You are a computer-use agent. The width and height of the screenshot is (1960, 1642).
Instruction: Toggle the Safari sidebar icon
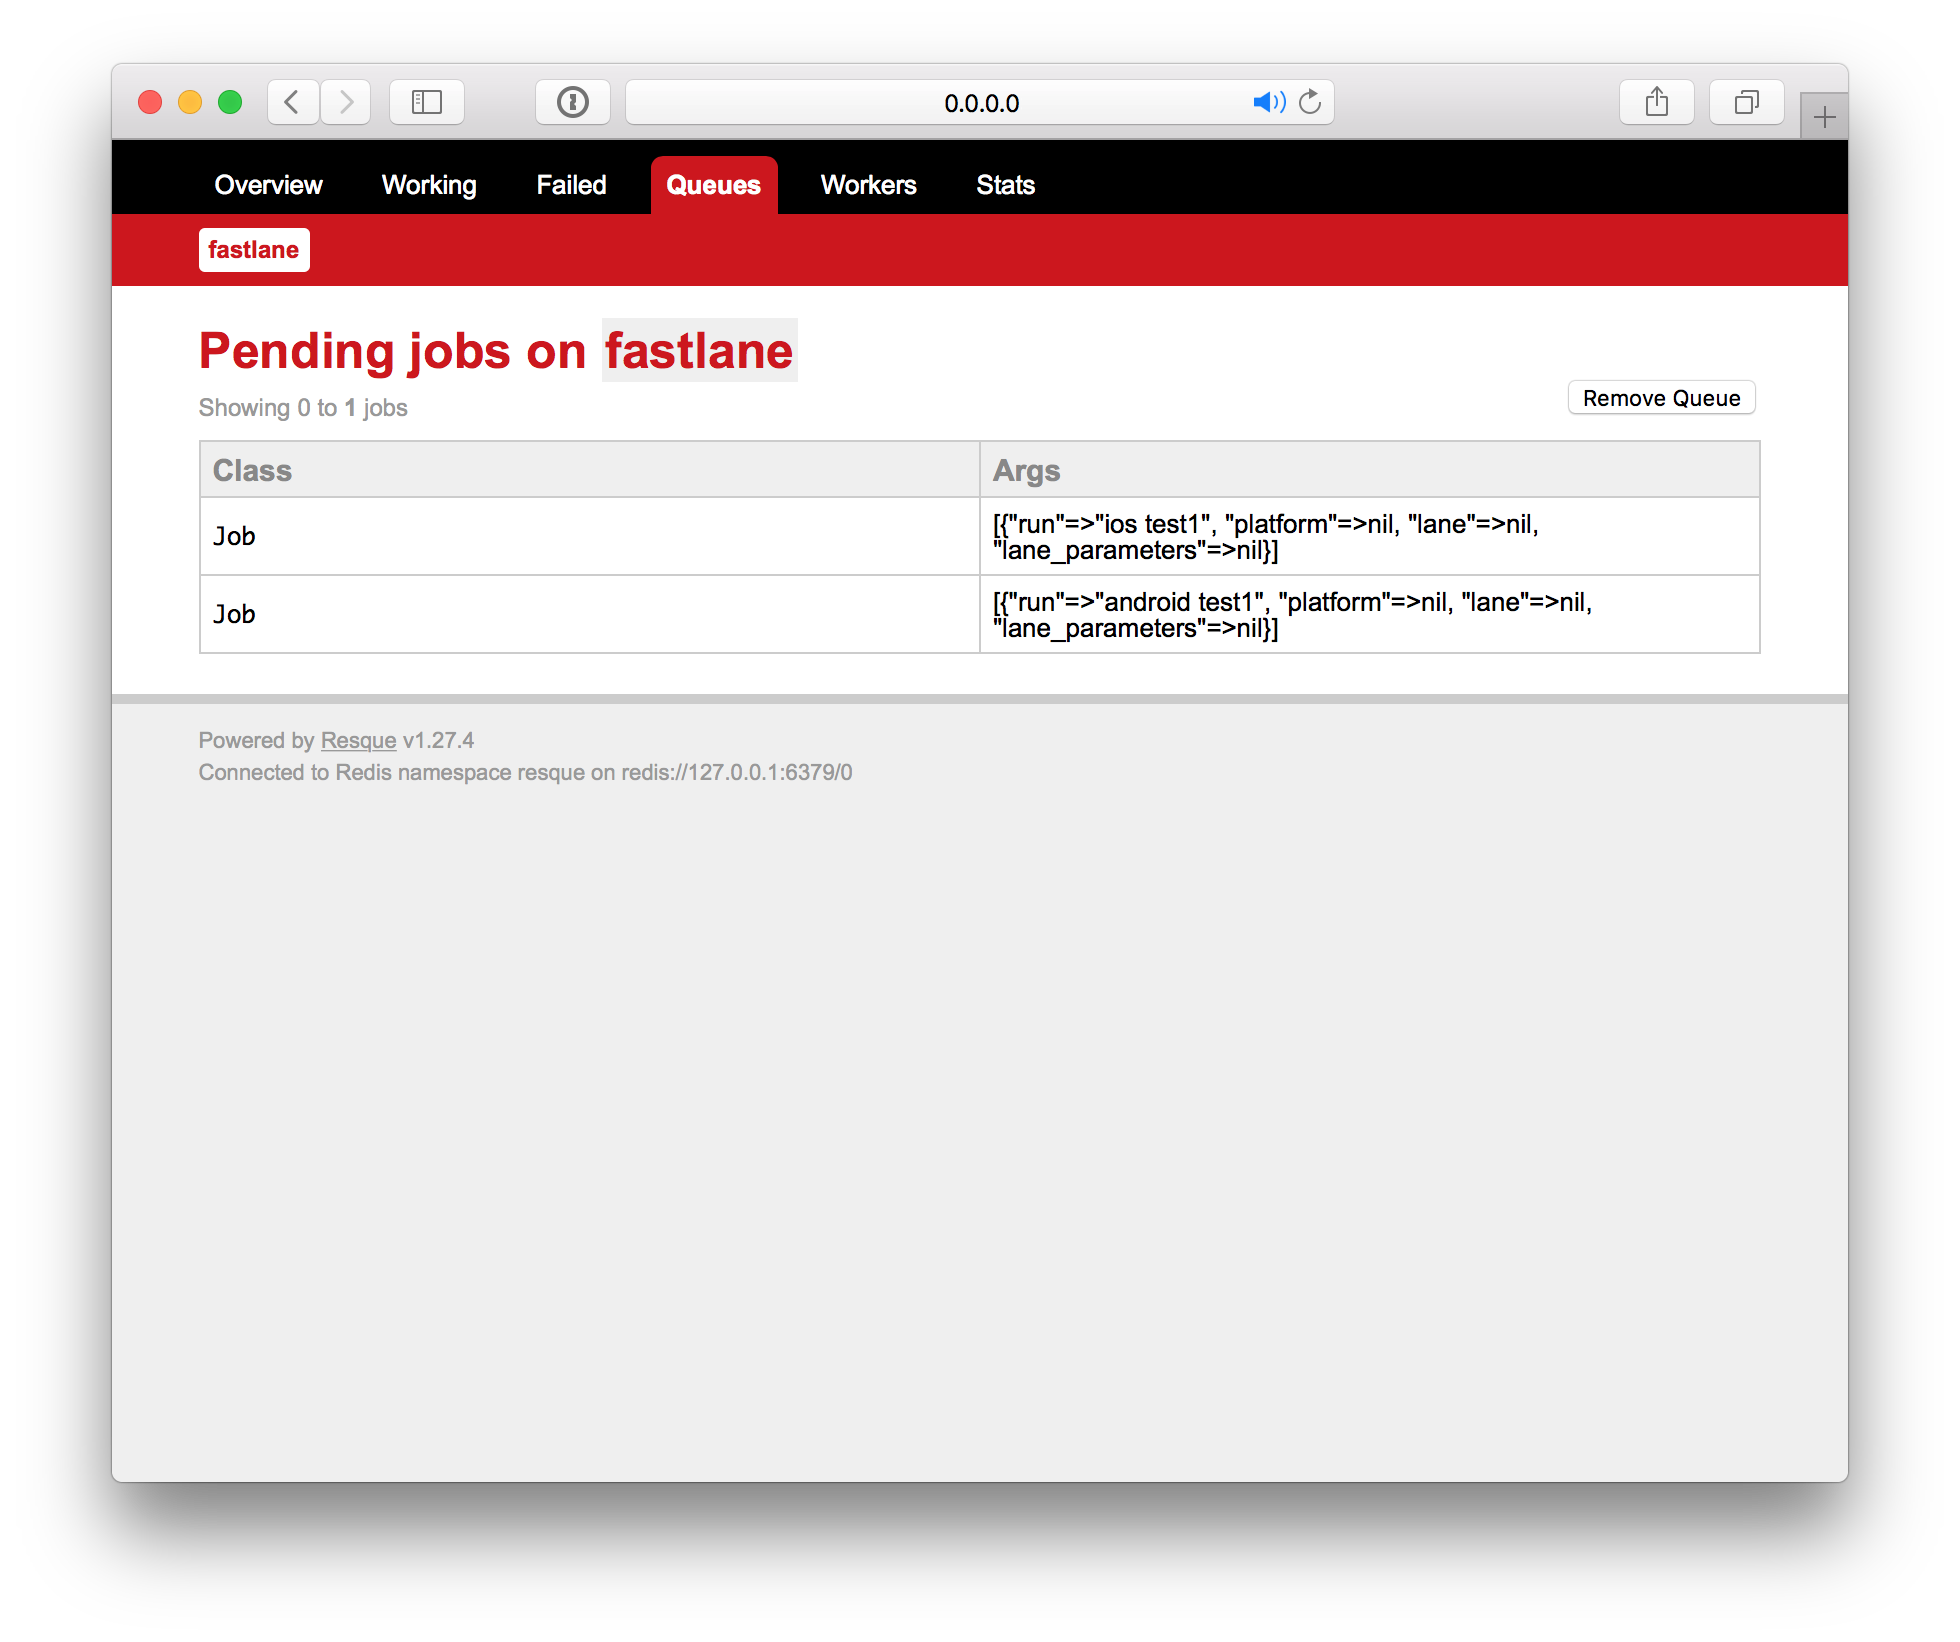427,102
